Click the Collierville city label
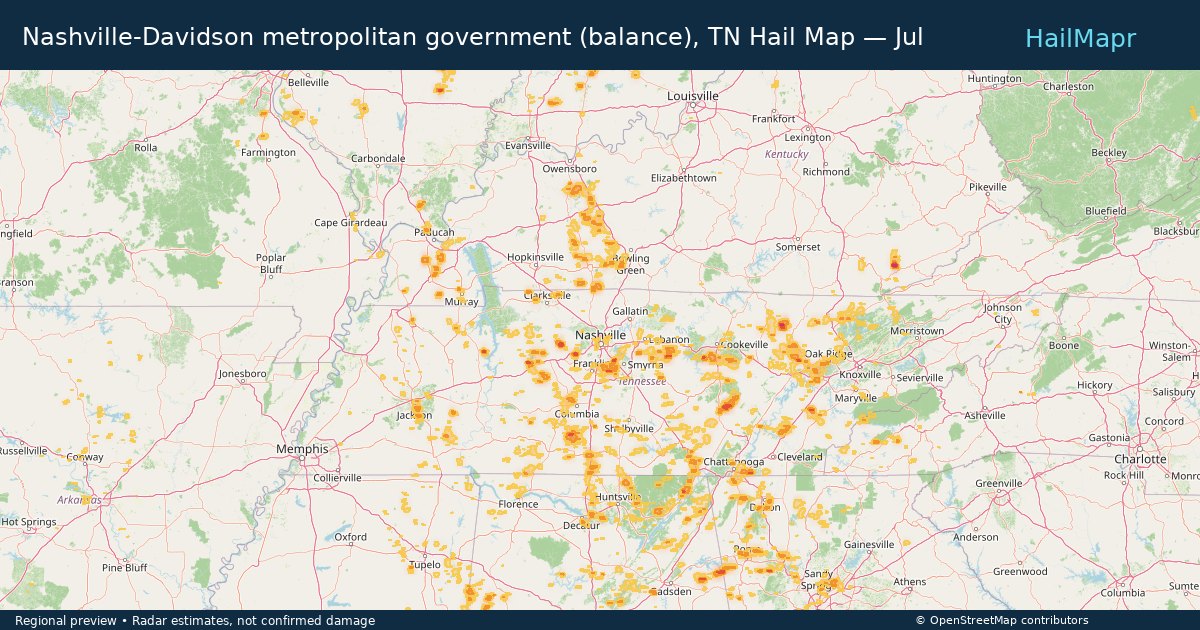 (x=337, y=478)
